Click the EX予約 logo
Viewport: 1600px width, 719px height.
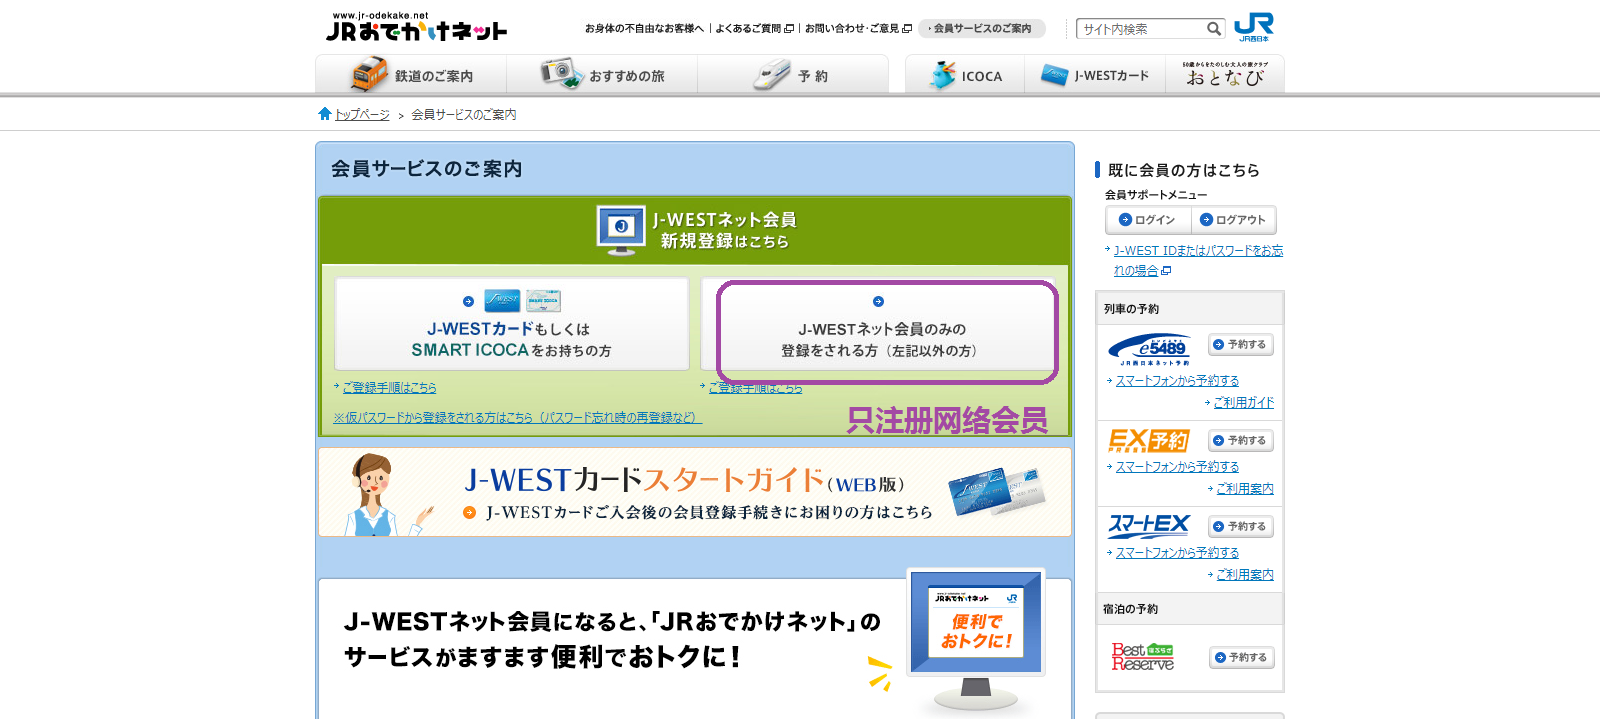point(1148,441)
